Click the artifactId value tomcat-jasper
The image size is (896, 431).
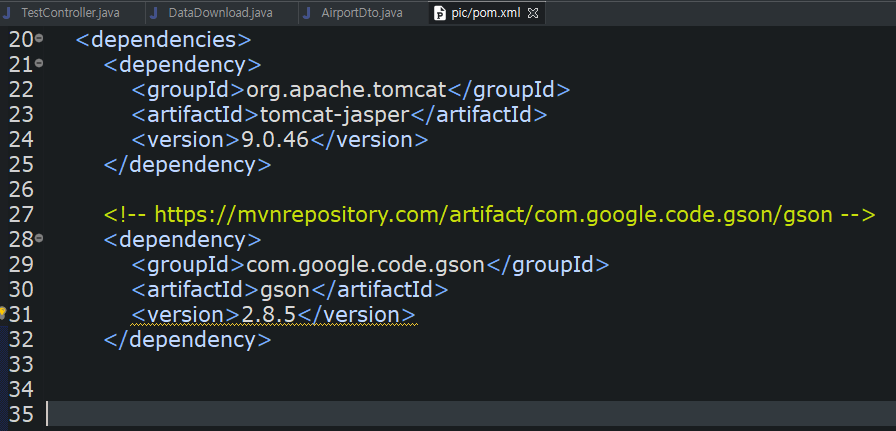click(335, 115)
